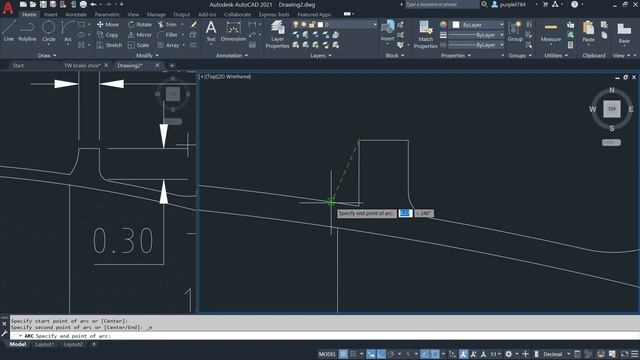Click the Group tool
The height and width of the screenshot is (360, 640).
click(515, 31)
